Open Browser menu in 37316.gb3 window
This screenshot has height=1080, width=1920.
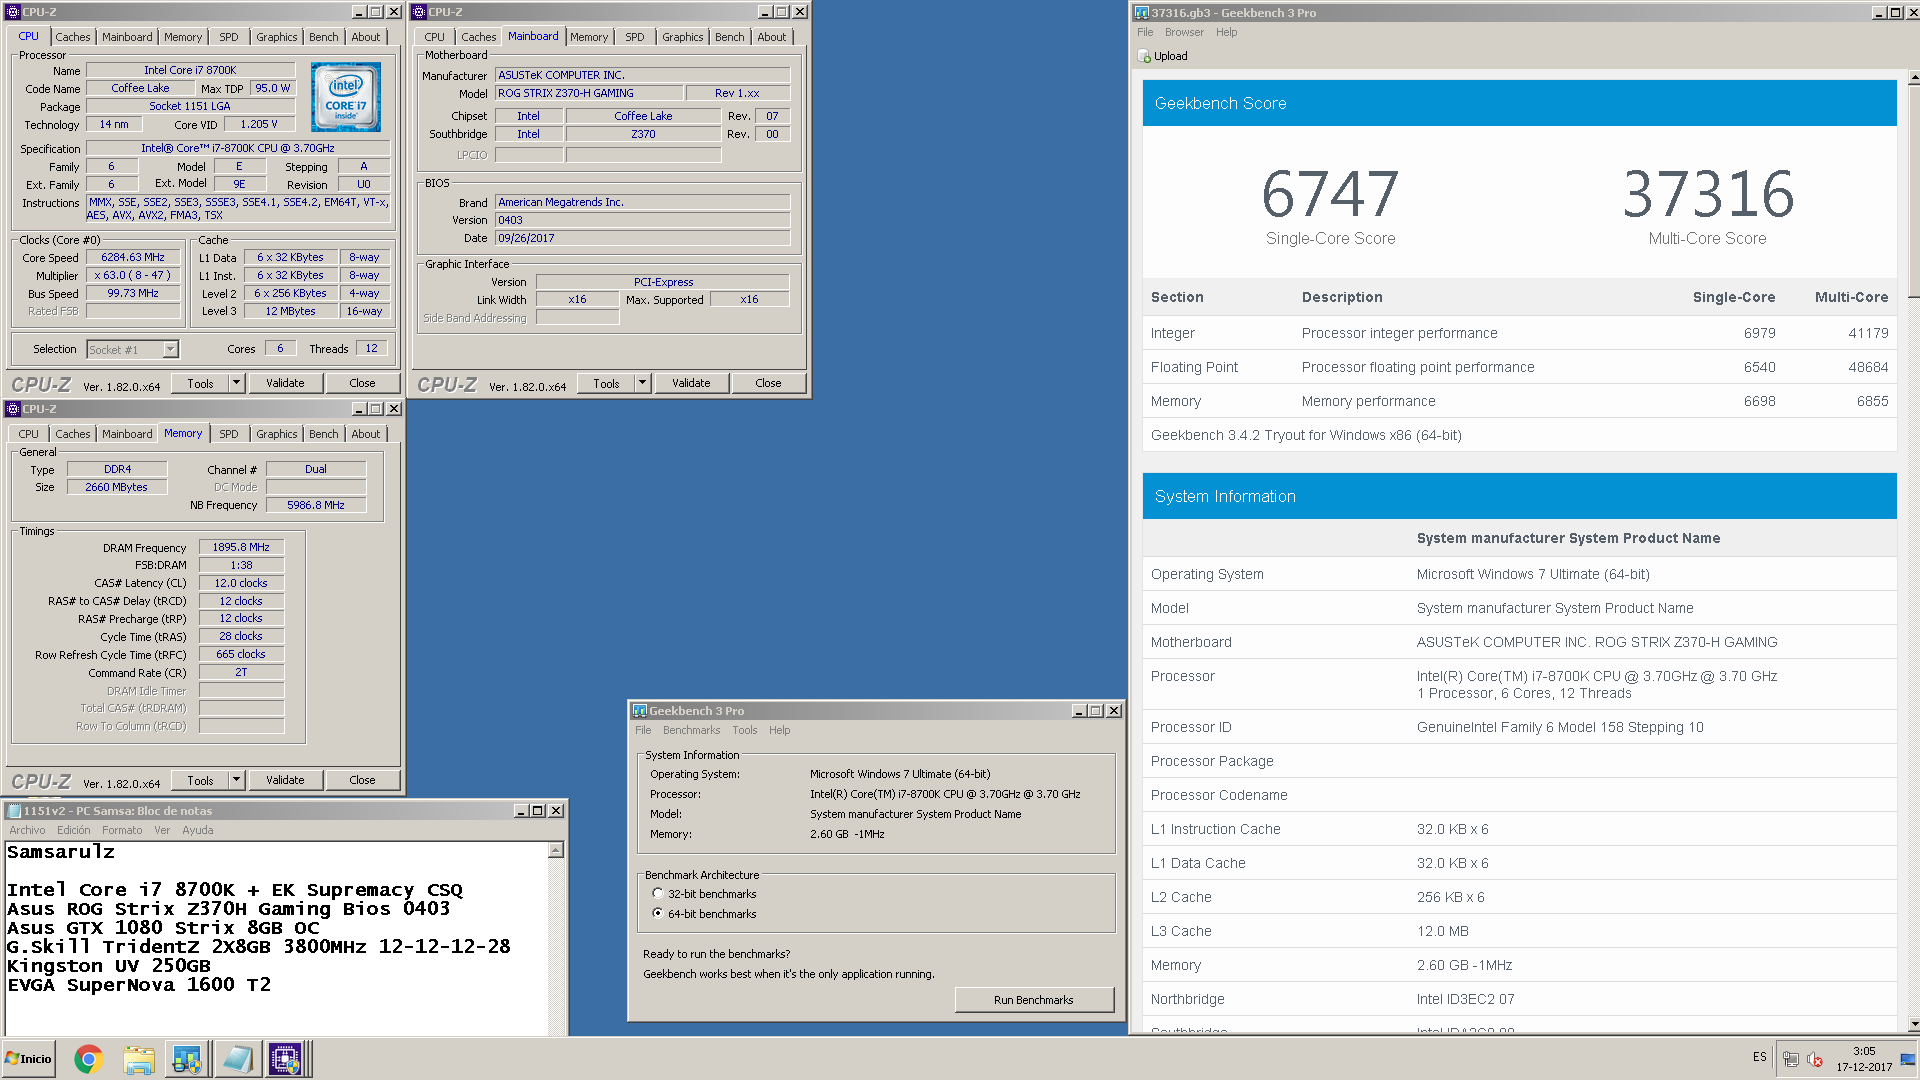(1184, 32)
